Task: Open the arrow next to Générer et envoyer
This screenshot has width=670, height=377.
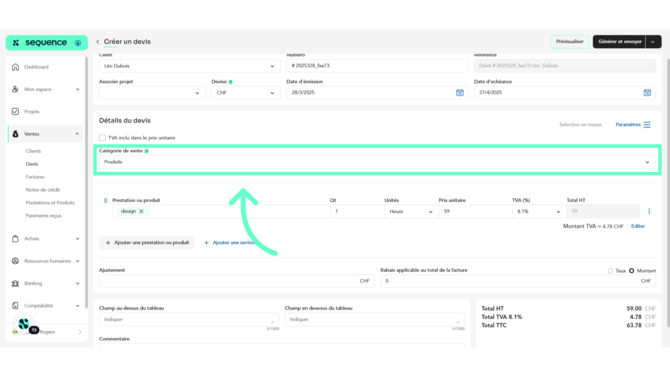Action: click(x=653, y=41)
